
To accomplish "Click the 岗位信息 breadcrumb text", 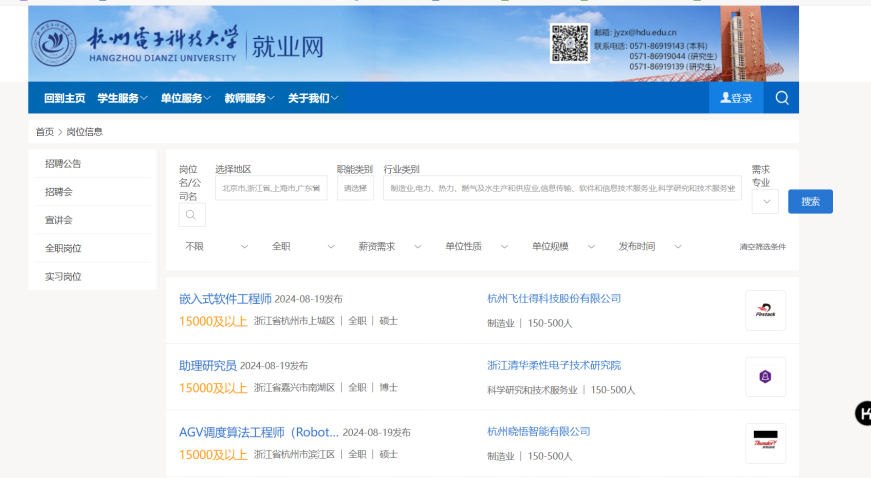I will point(84,132).
